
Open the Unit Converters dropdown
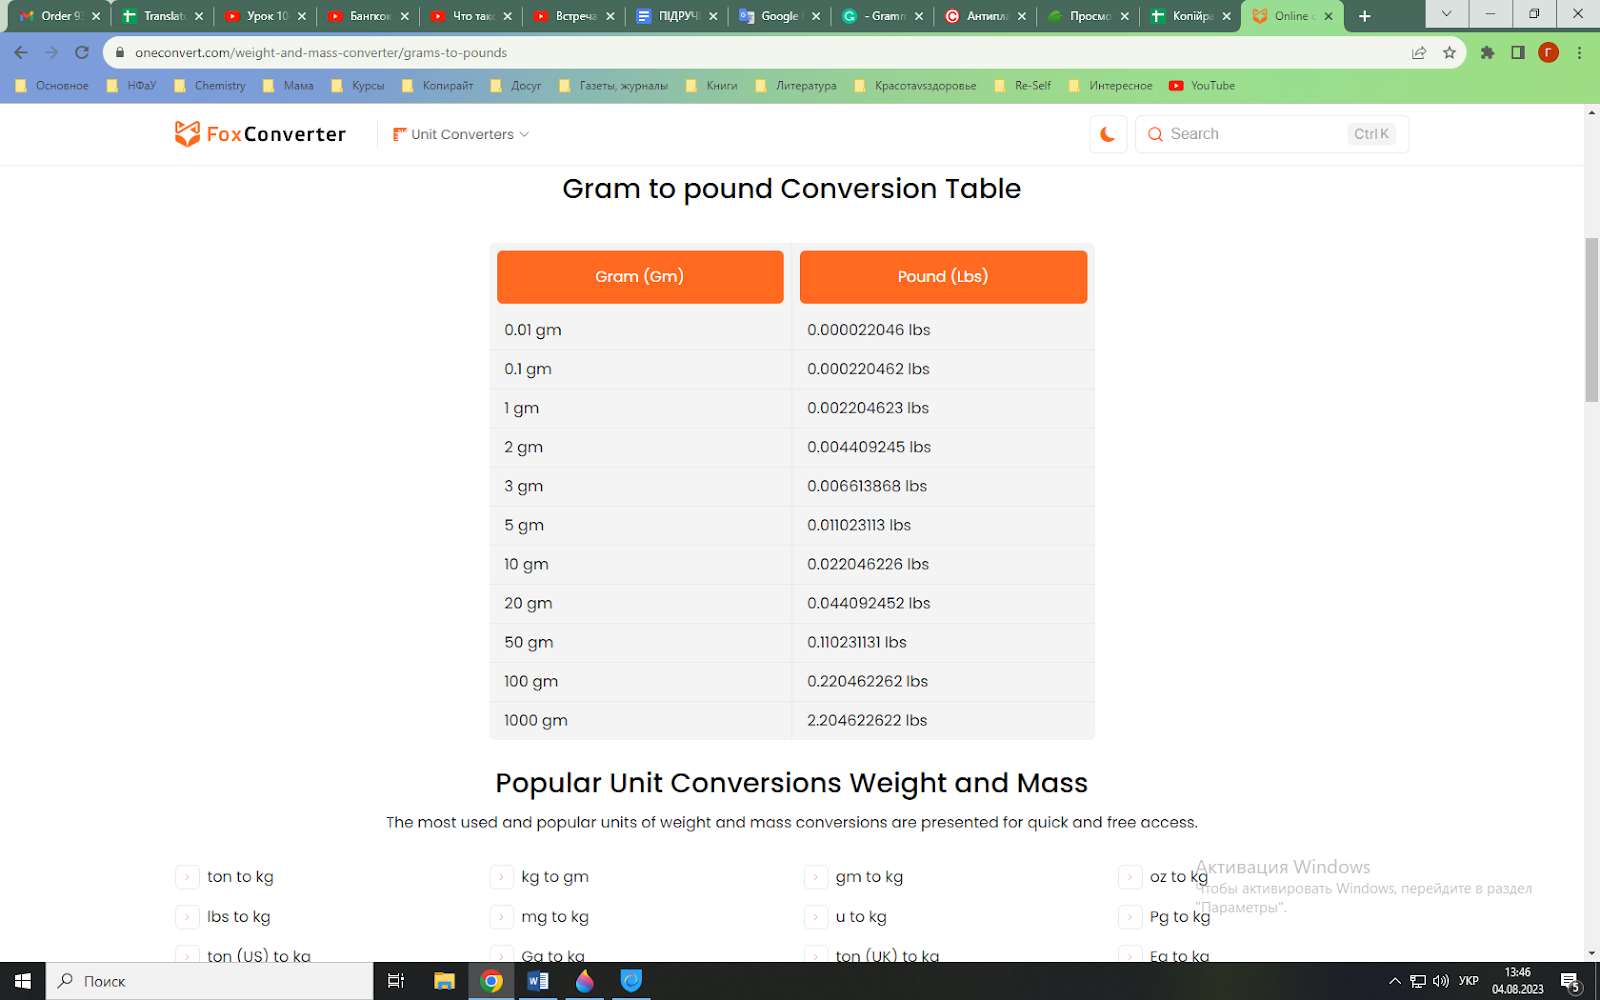(x=461, y=134)
